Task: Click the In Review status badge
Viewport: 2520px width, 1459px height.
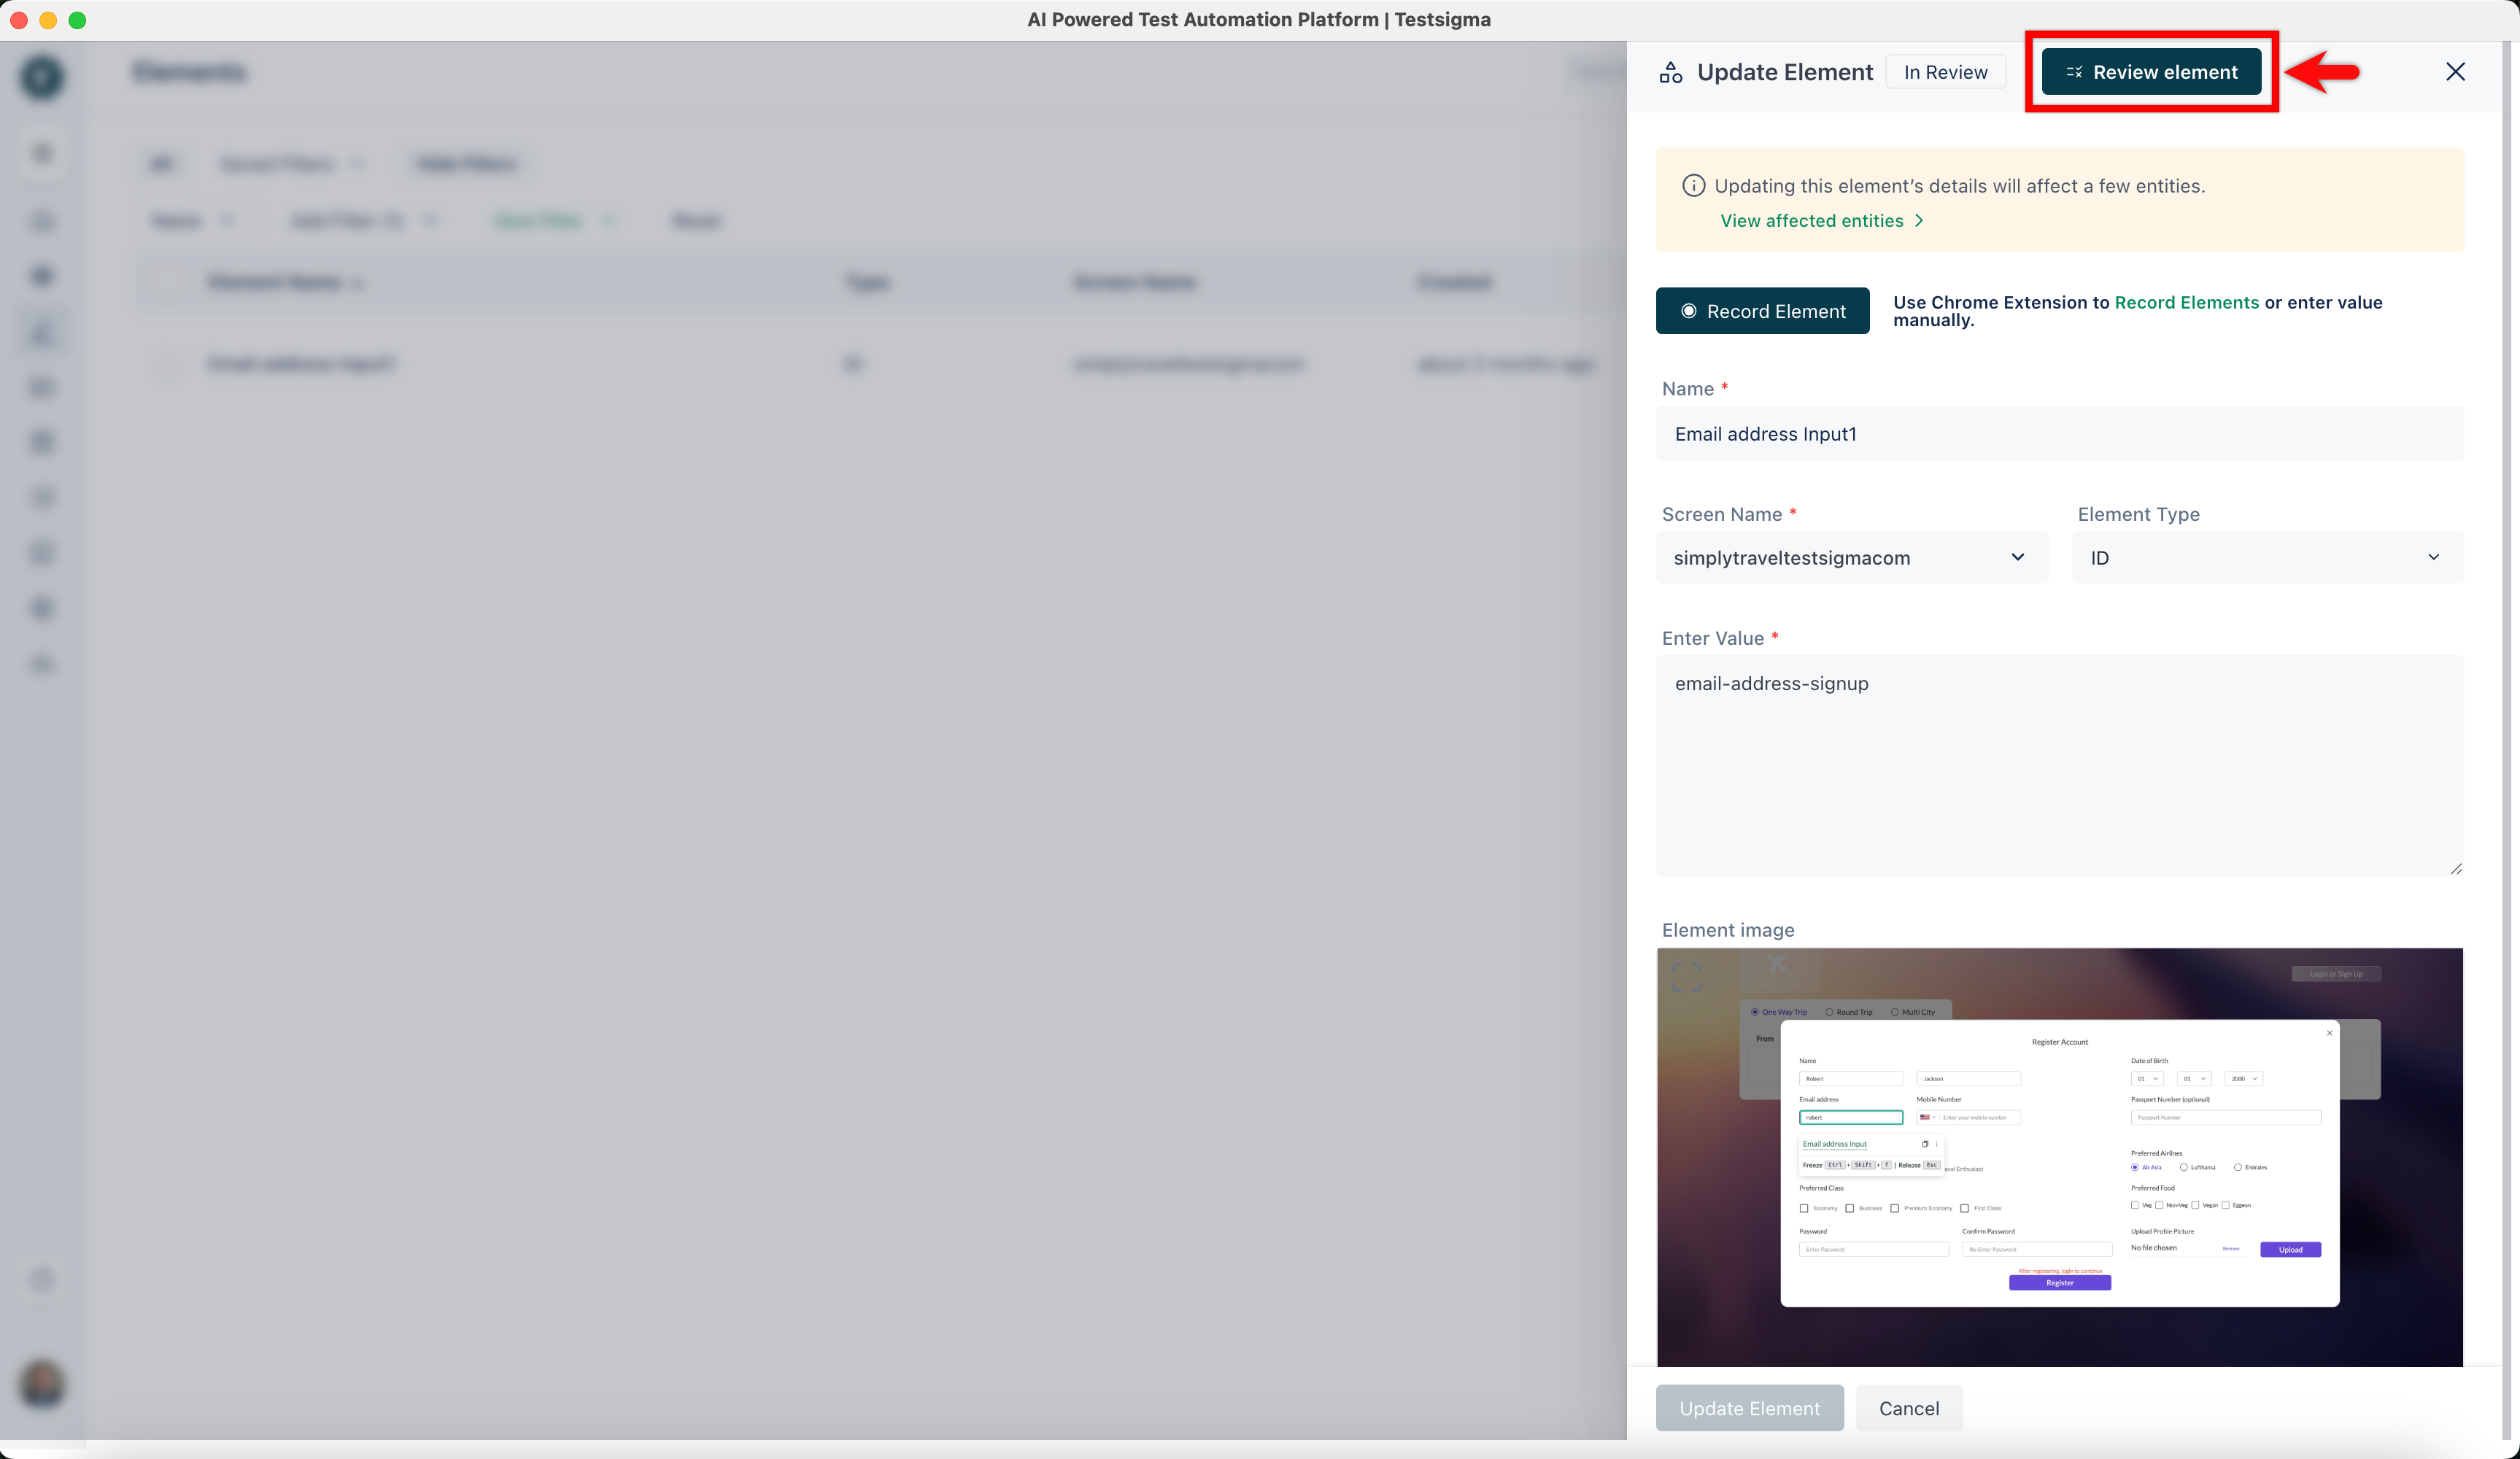Action: pos(1944,71)
